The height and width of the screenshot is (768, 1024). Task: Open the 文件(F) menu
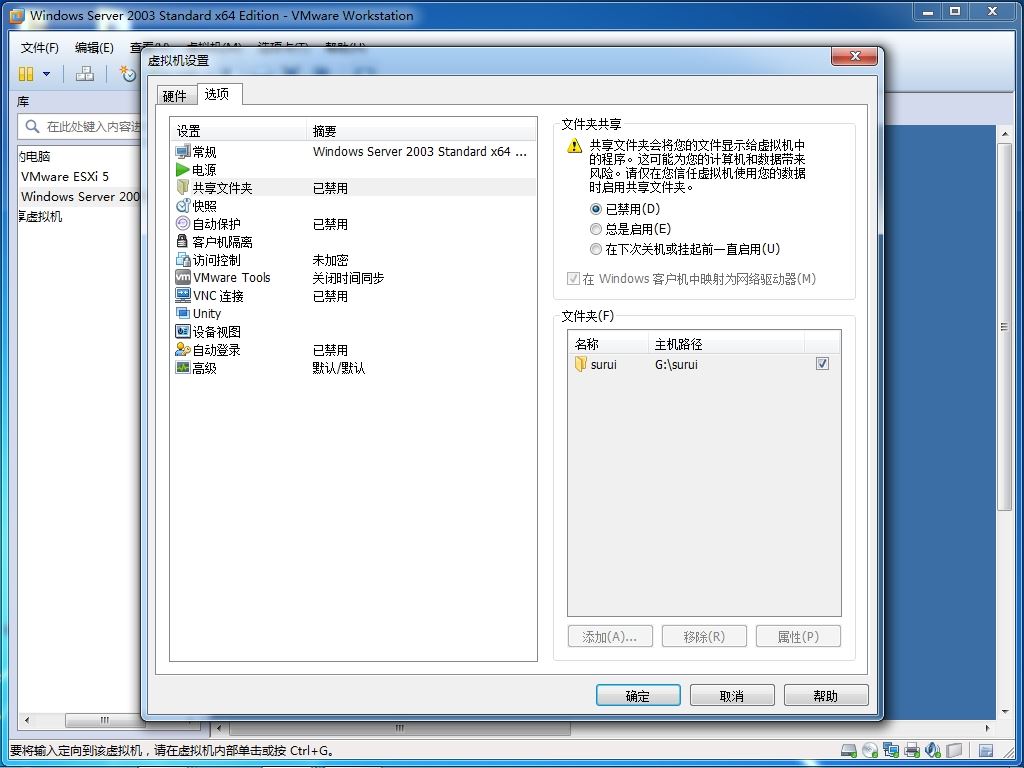point(40,48)
